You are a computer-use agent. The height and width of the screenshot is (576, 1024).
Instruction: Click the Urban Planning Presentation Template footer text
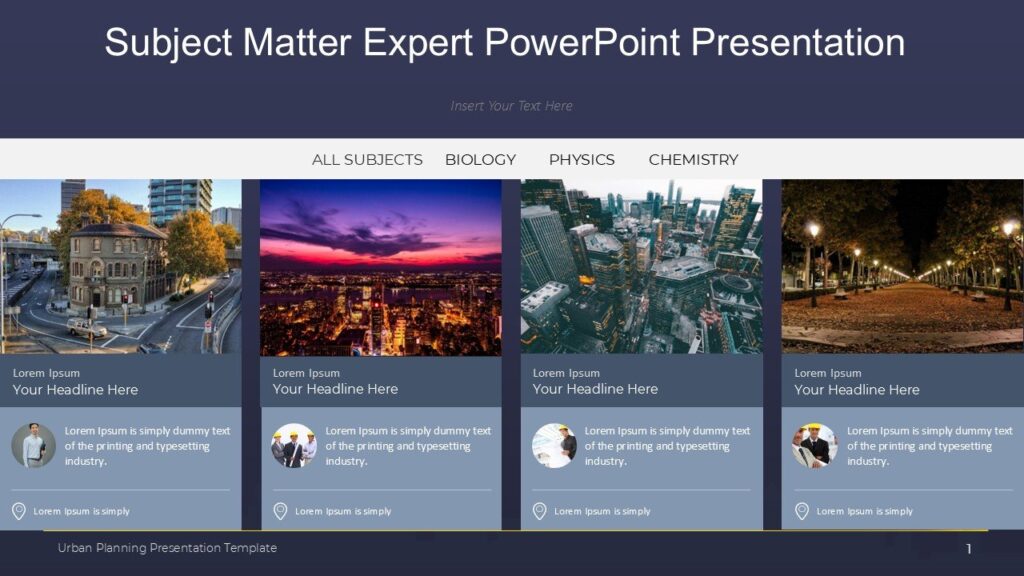coord(167,548)
